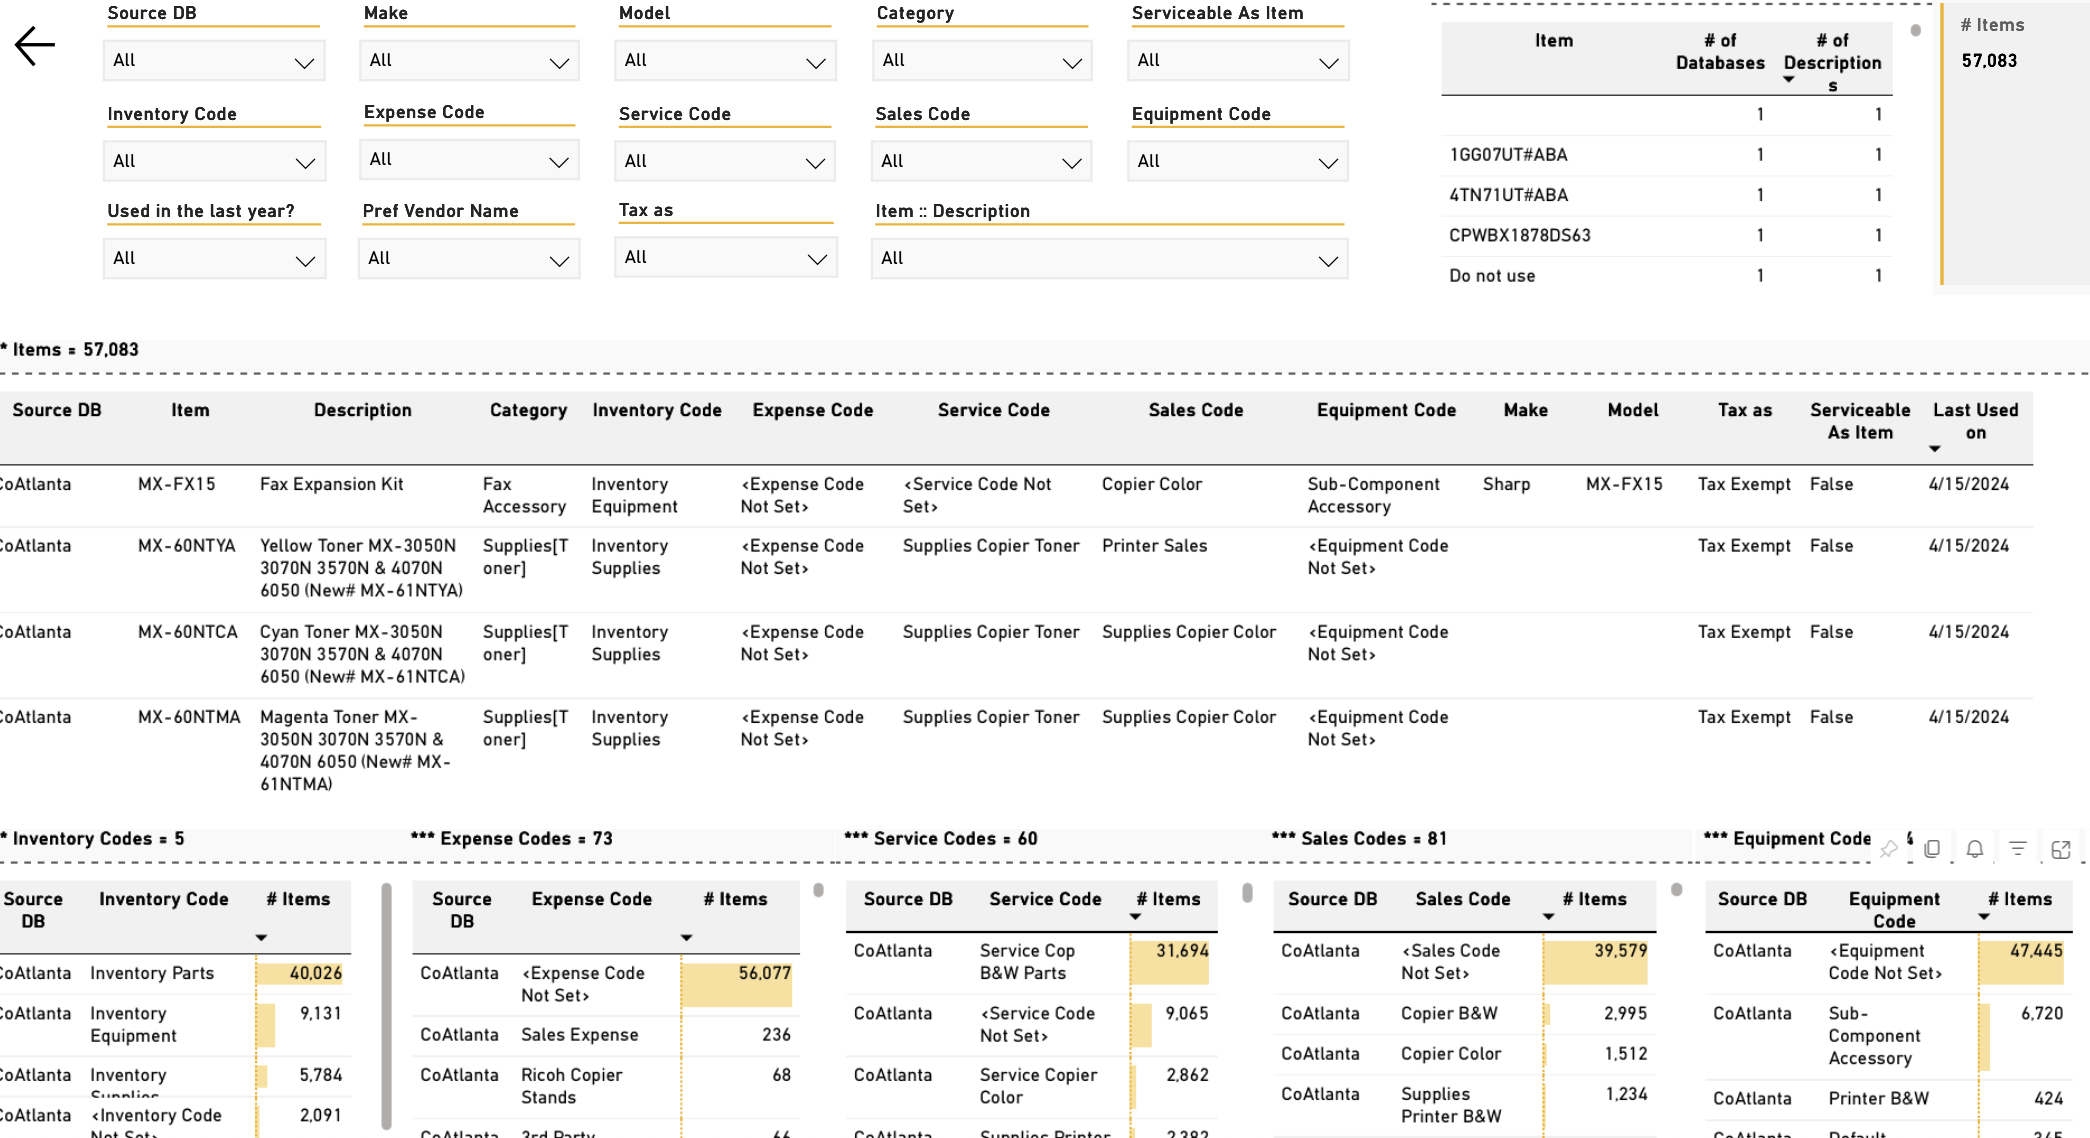Sort Expense Codes table by '# Items' header
2090x1138 pixels.
coord(735,899)
